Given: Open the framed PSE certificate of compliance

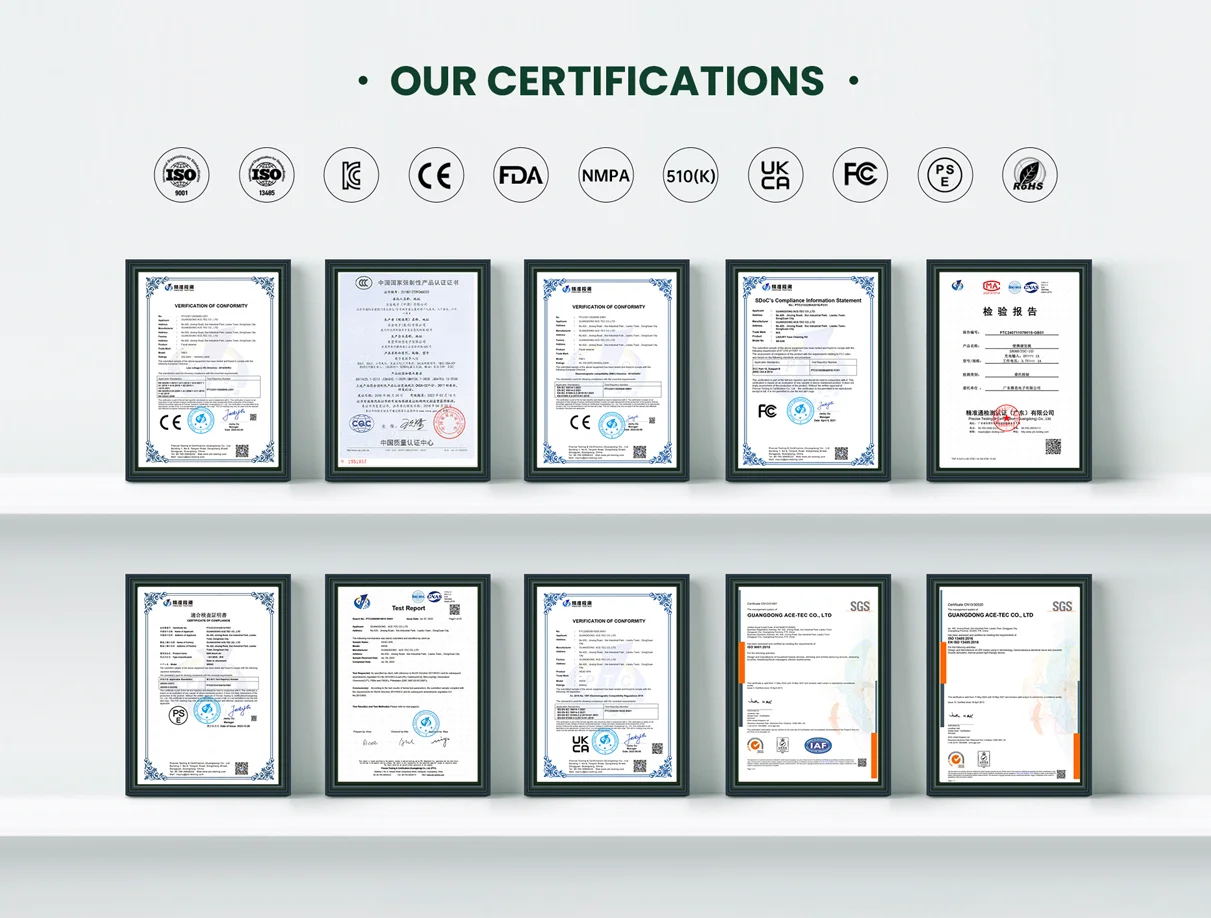Looking at the screenshot, I should pyautogui.click(x=208, y=685).
